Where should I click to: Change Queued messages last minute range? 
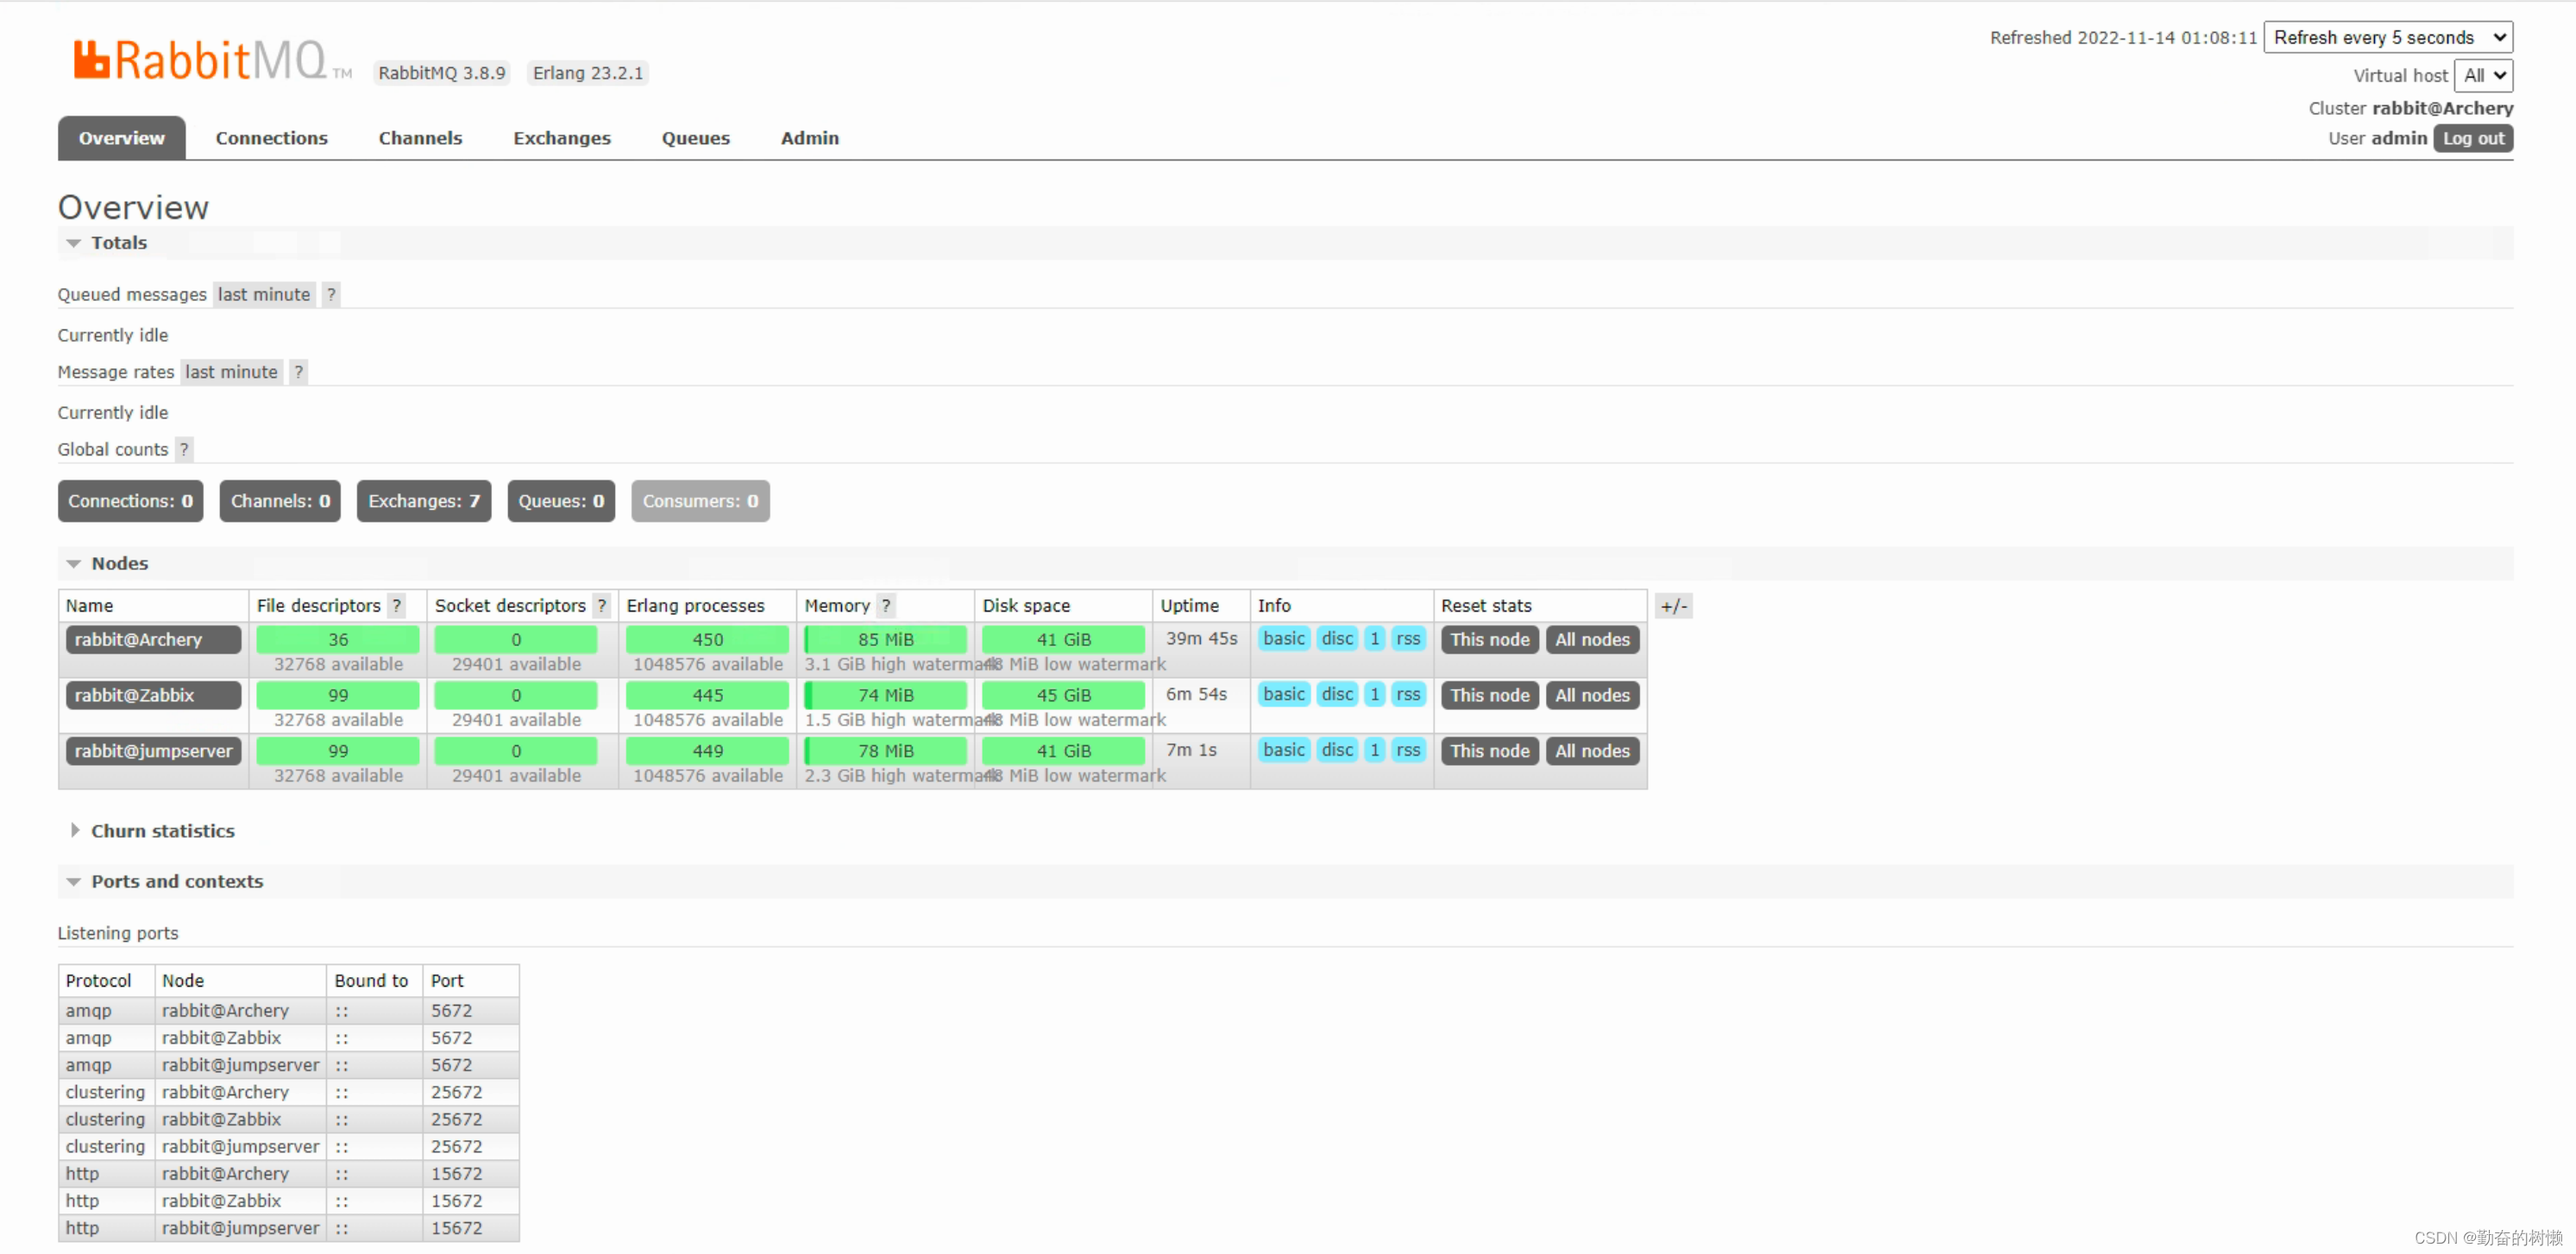[264, 294]
